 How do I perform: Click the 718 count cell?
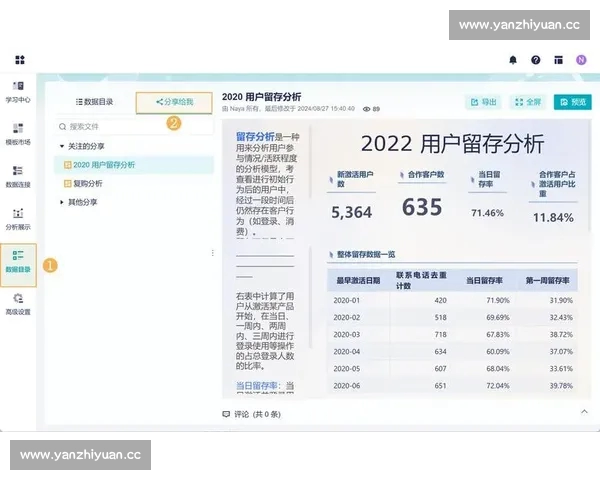point(440,335)
